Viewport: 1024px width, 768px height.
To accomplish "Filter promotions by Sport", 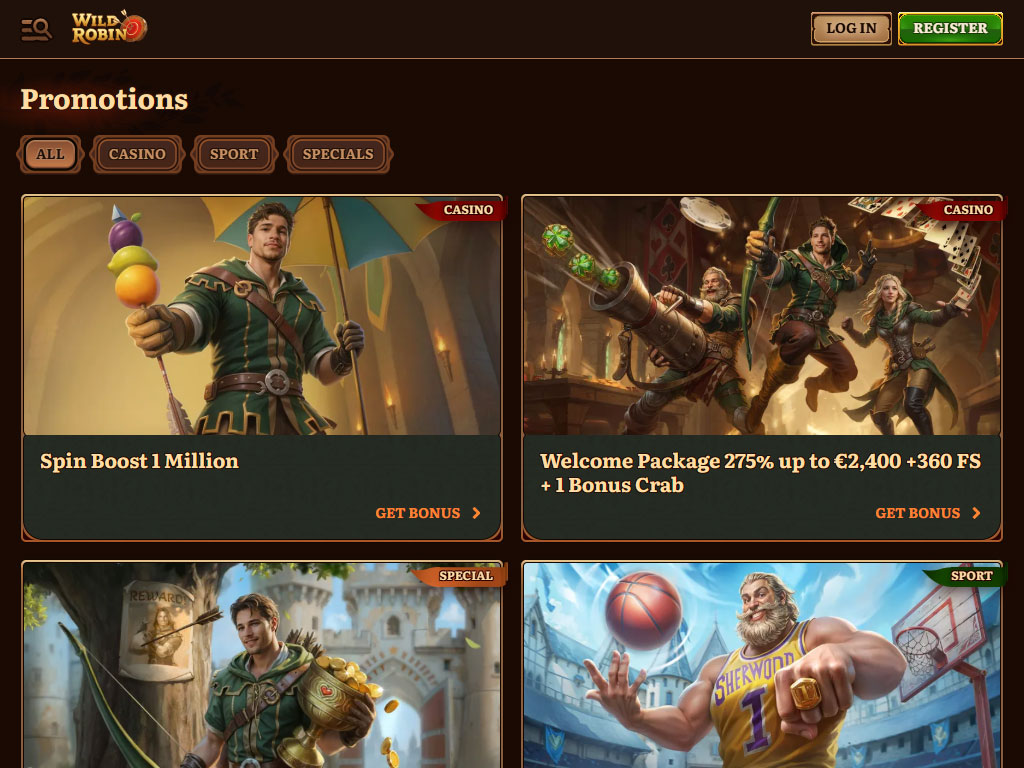I will pos(234,154).
